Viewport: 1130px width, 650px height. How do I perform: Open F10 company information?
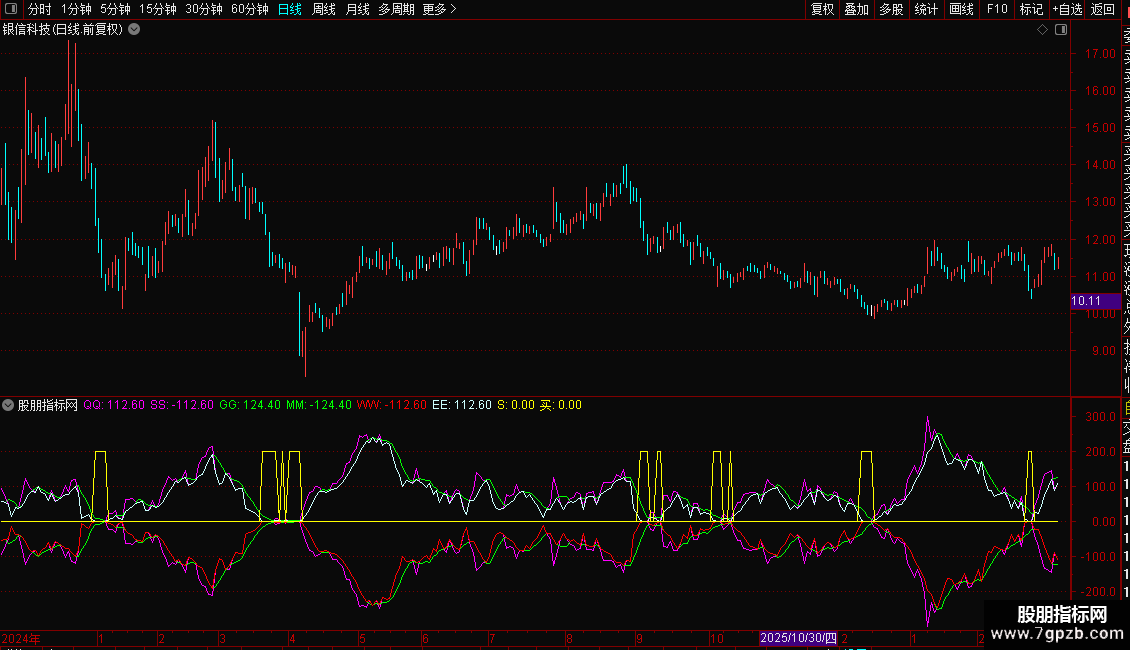997,9
